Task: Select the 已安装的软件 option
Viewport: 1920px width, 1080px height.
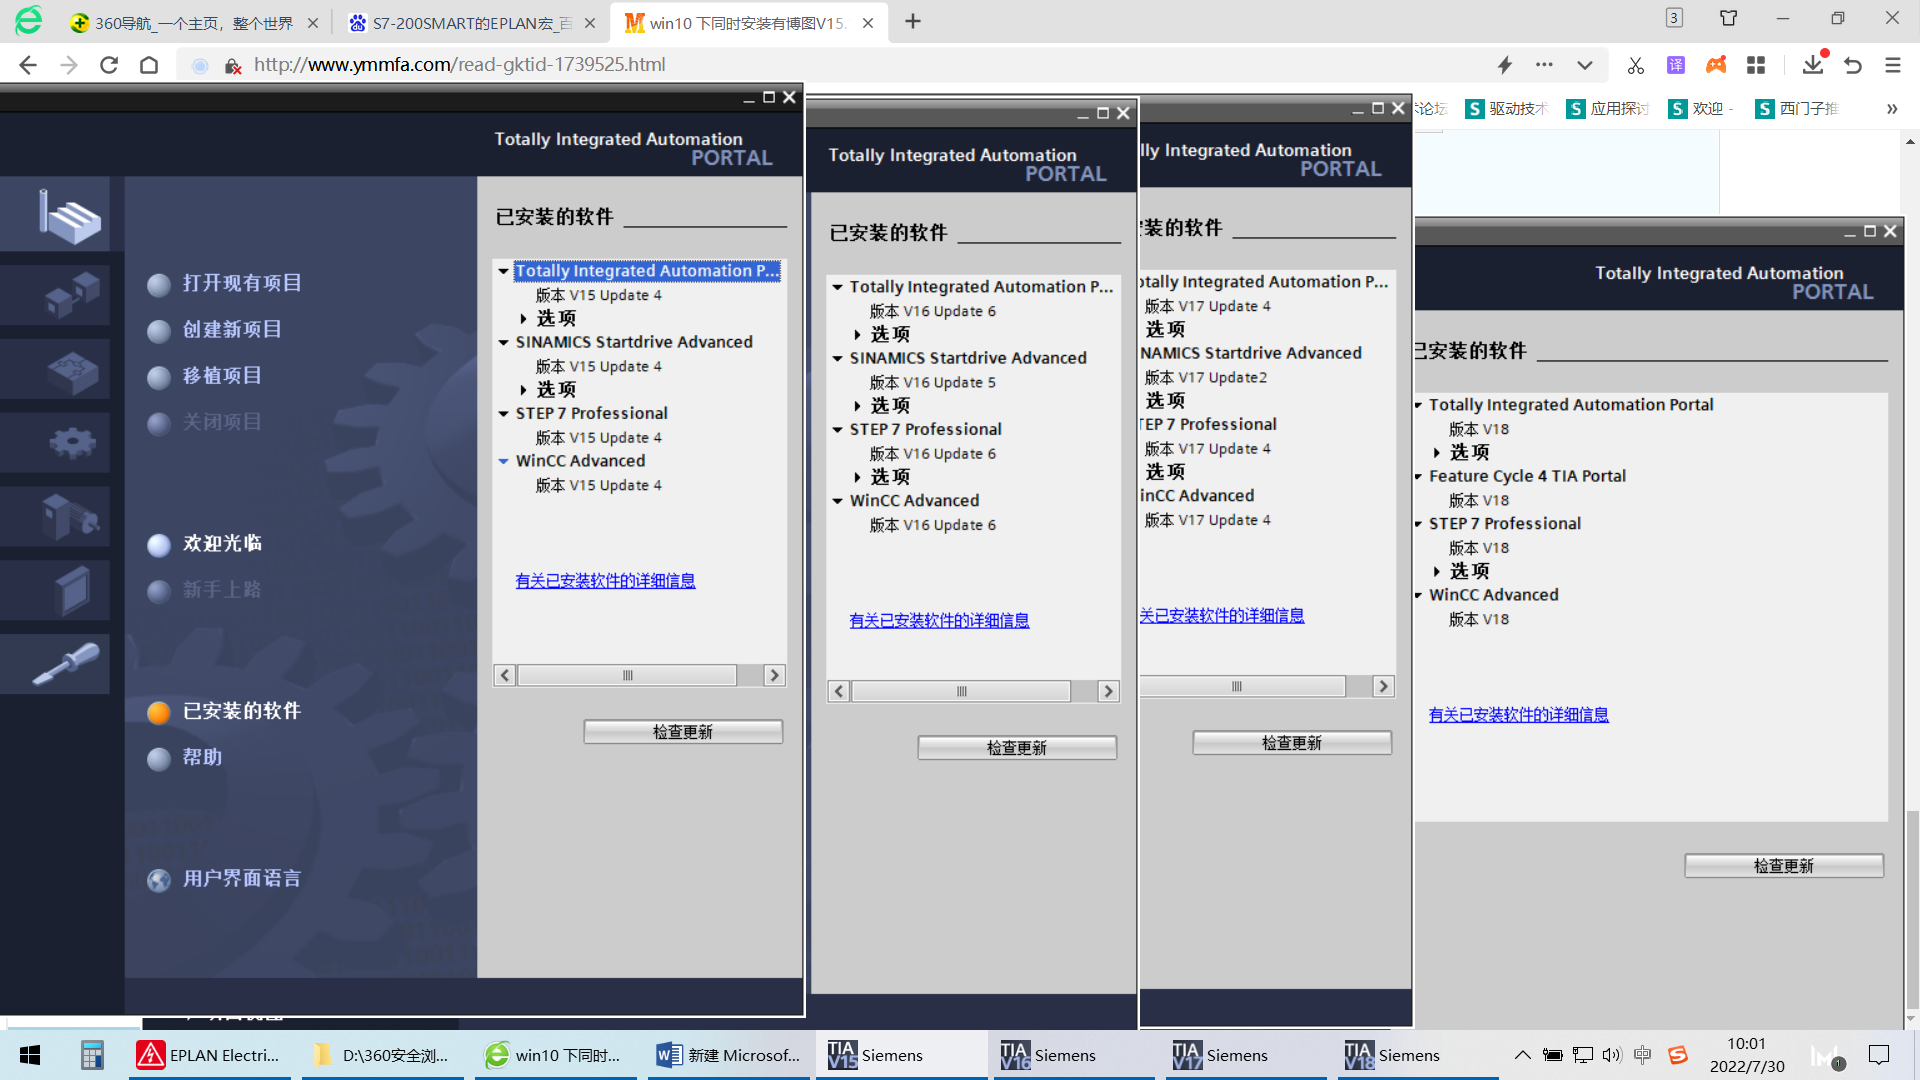Action: click(x=241, y=711)
